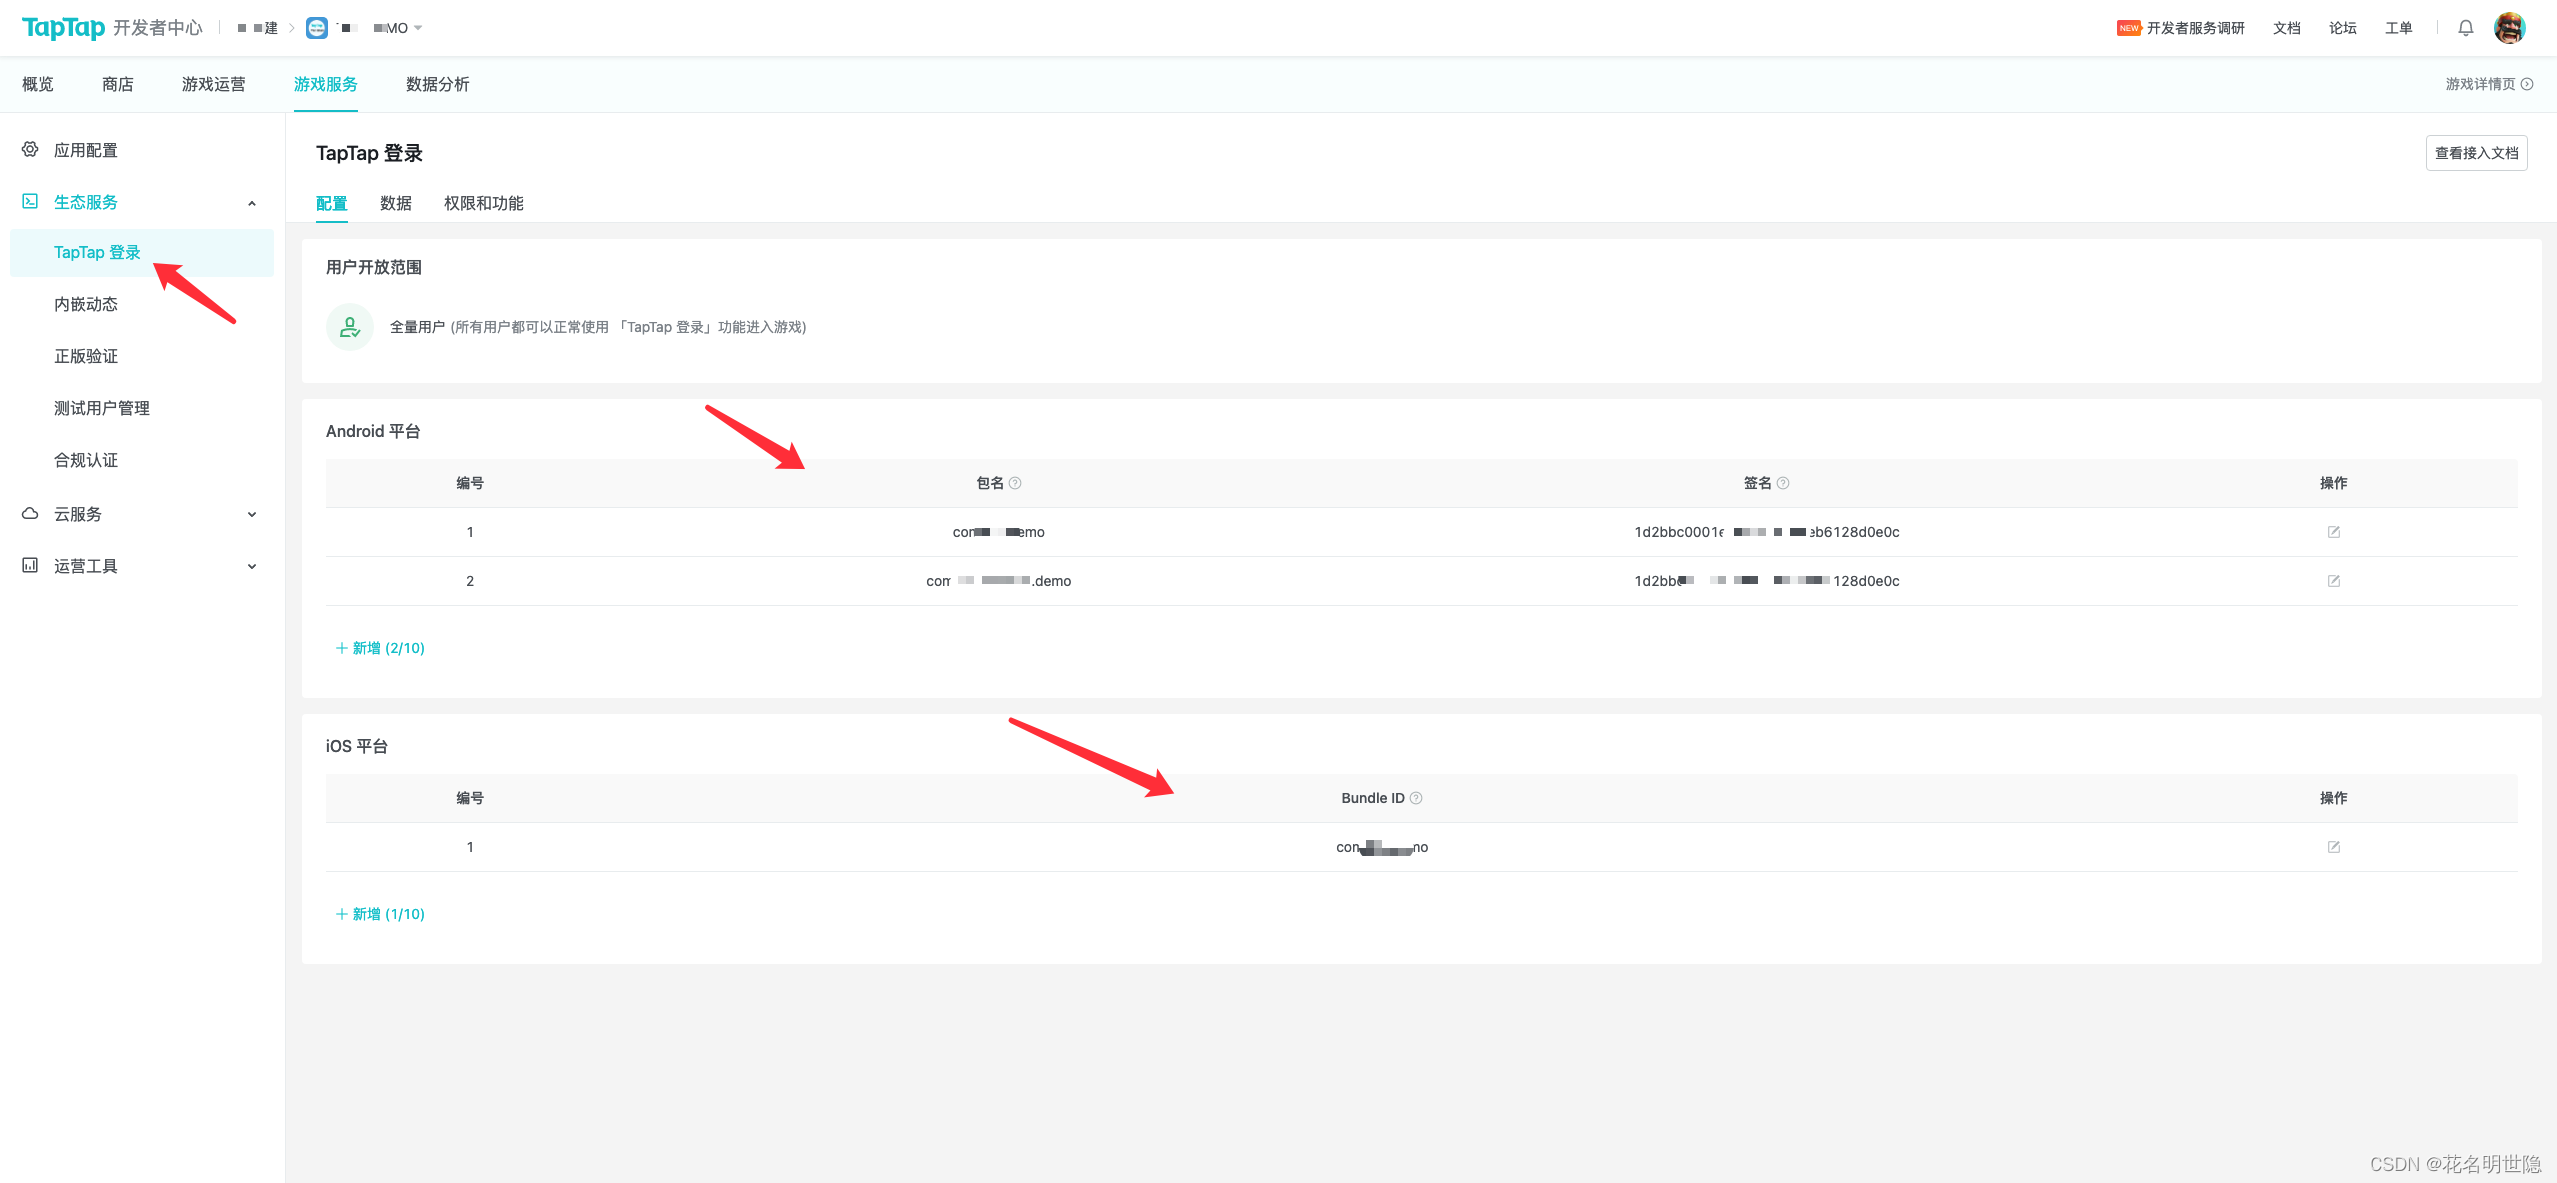Open 游戏详情页 link

(x=2482, y=84)
